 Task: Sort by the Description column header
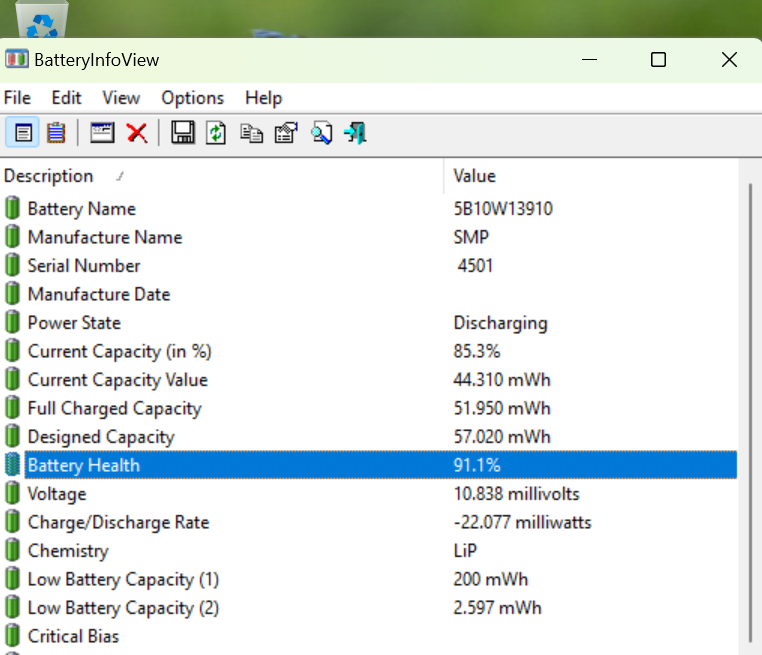(x=222, y=176)
